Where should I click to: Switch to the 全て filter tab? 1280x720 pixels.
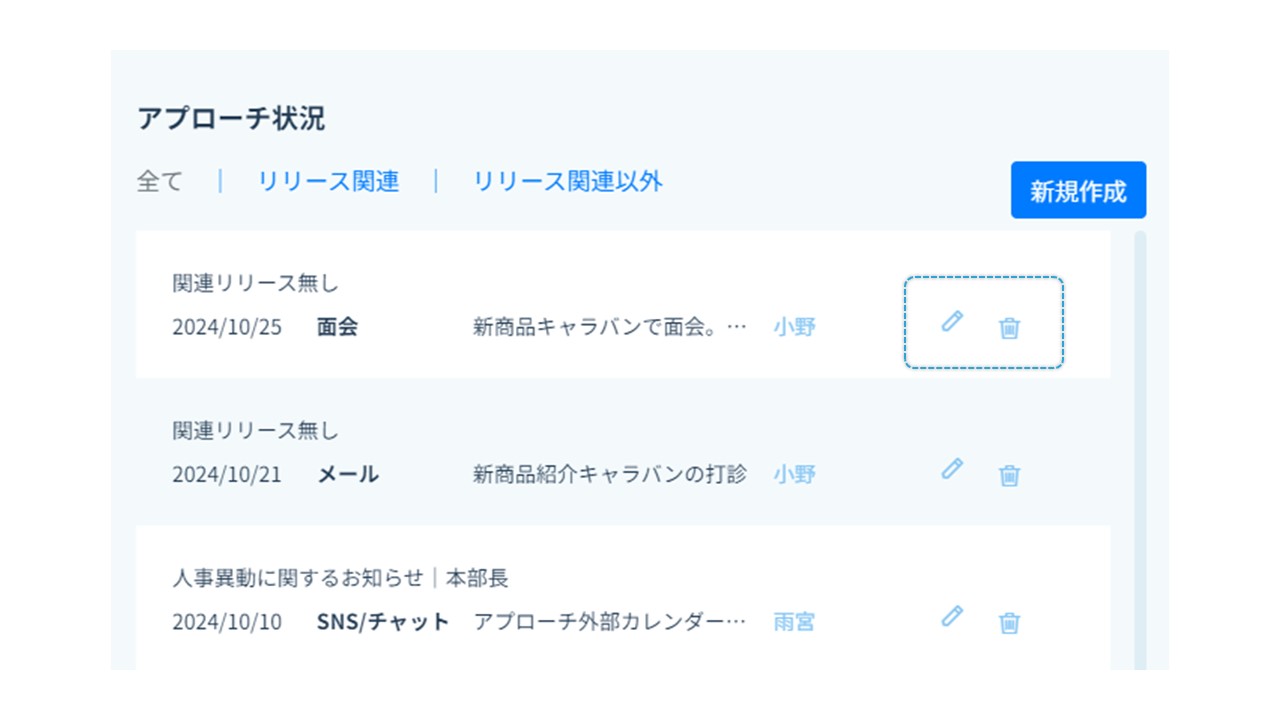pyautogui.click(x=160, y=181)
